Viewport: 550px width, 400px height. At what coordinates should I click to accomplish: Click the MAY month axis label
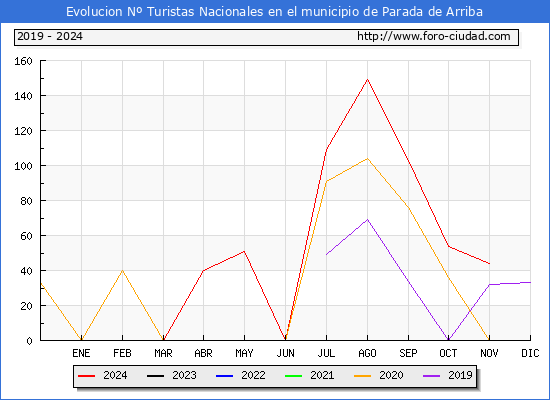click(x=244, y=353)
